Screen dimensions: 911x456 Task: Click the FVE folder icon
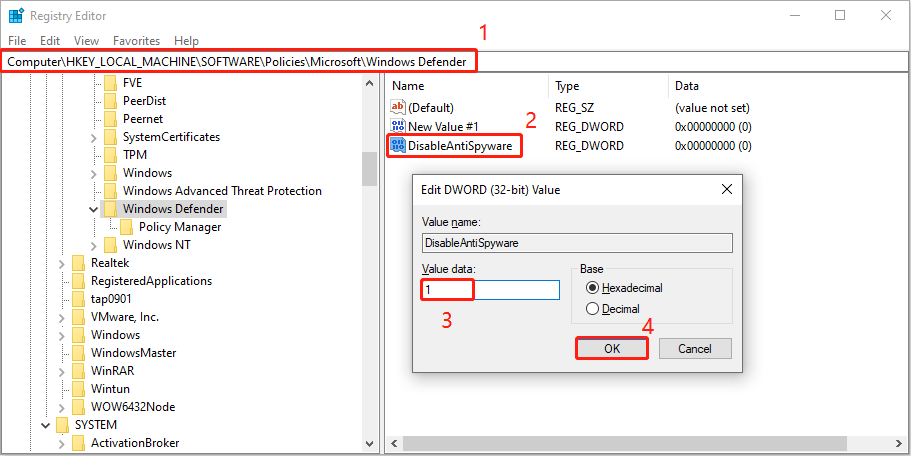coord(110,82)
